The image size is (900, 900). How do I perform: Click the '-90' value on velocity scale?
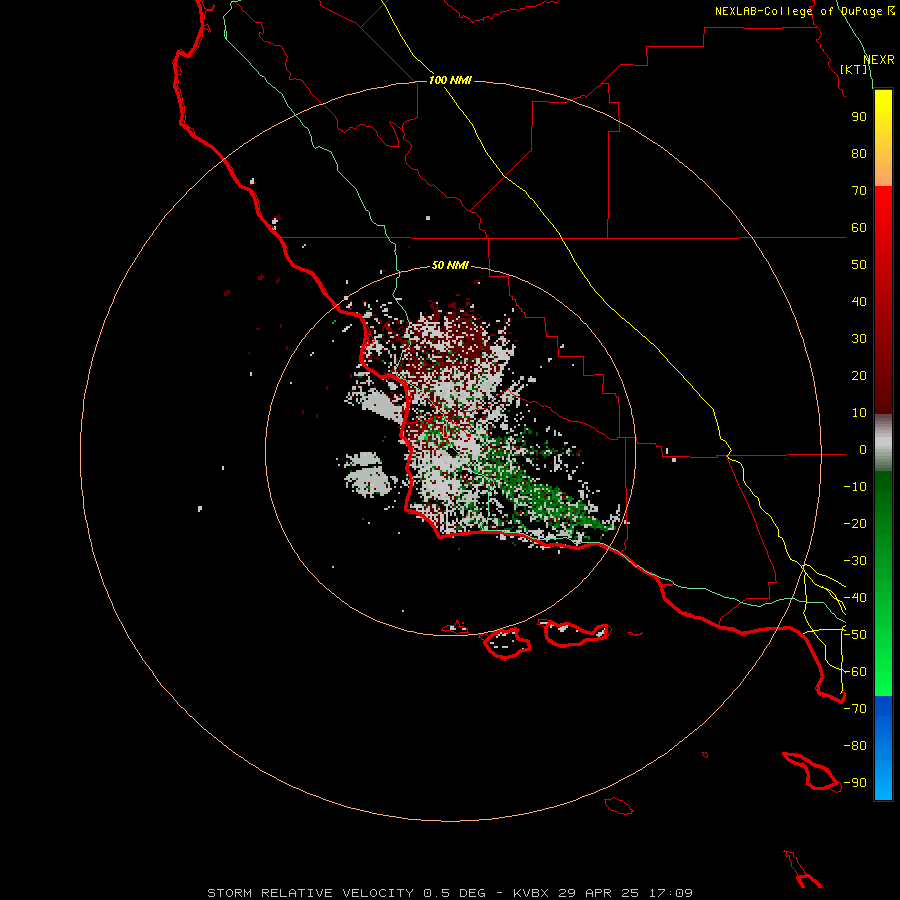click(855, 783)
